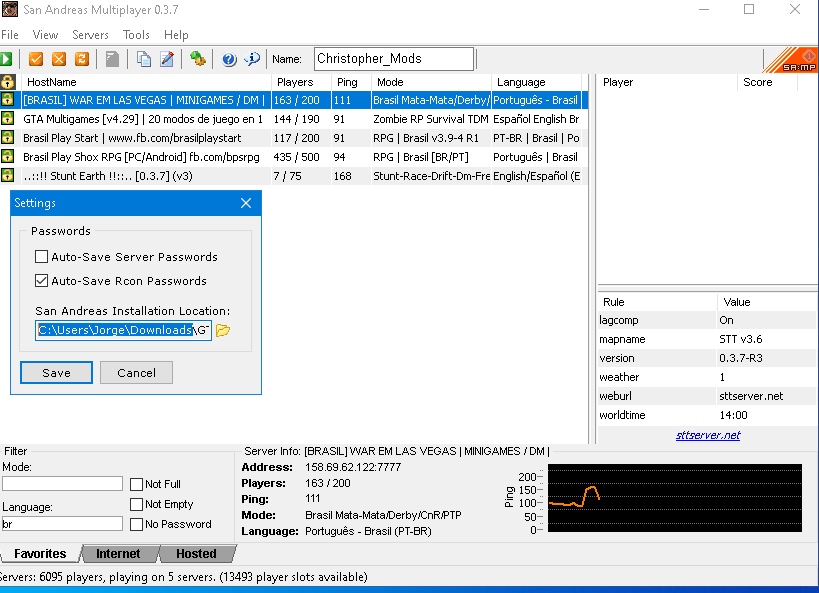Click Cancel in the Settings dialog

(136, 373)
